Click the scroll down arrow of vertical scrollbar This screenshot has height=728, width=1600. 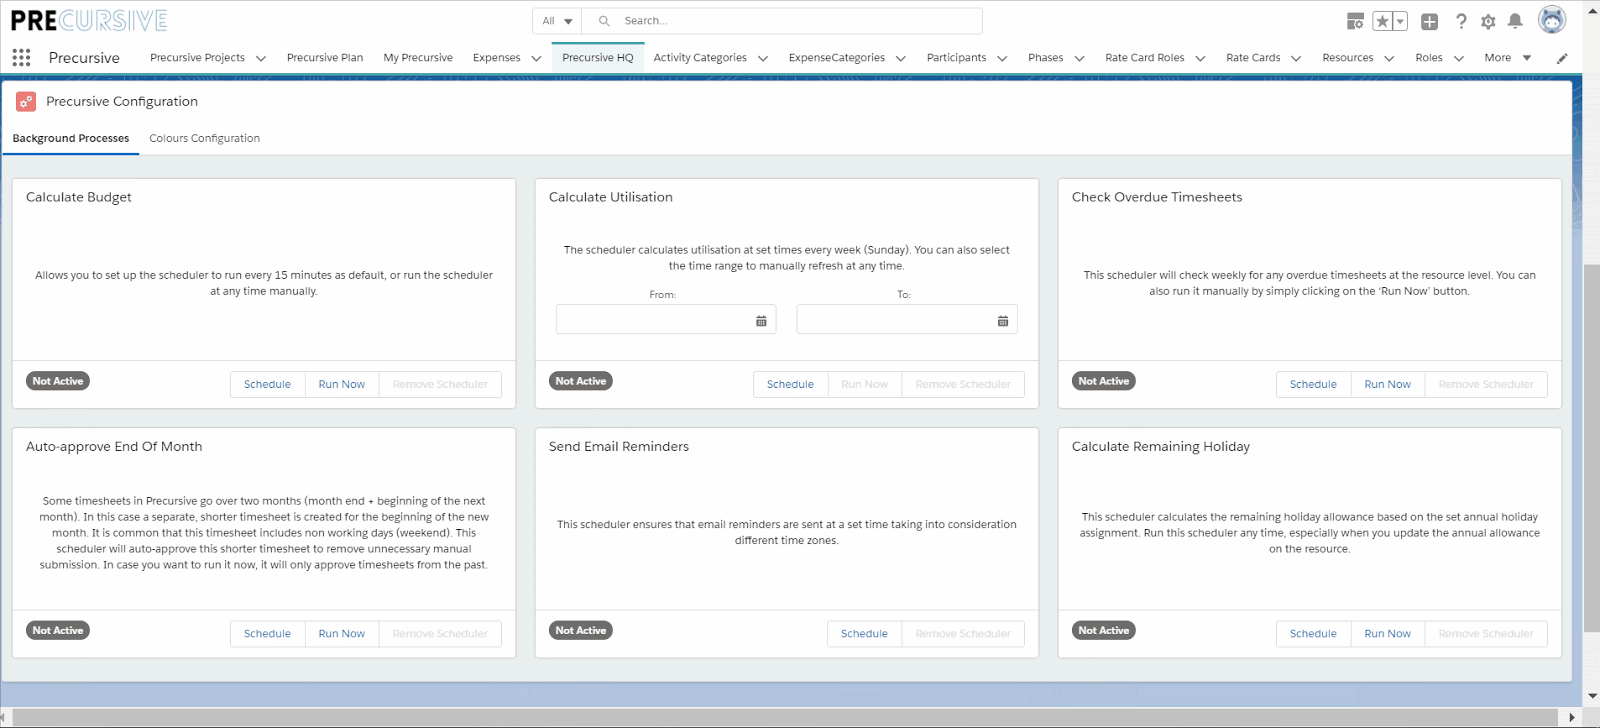coord(1591,696)
